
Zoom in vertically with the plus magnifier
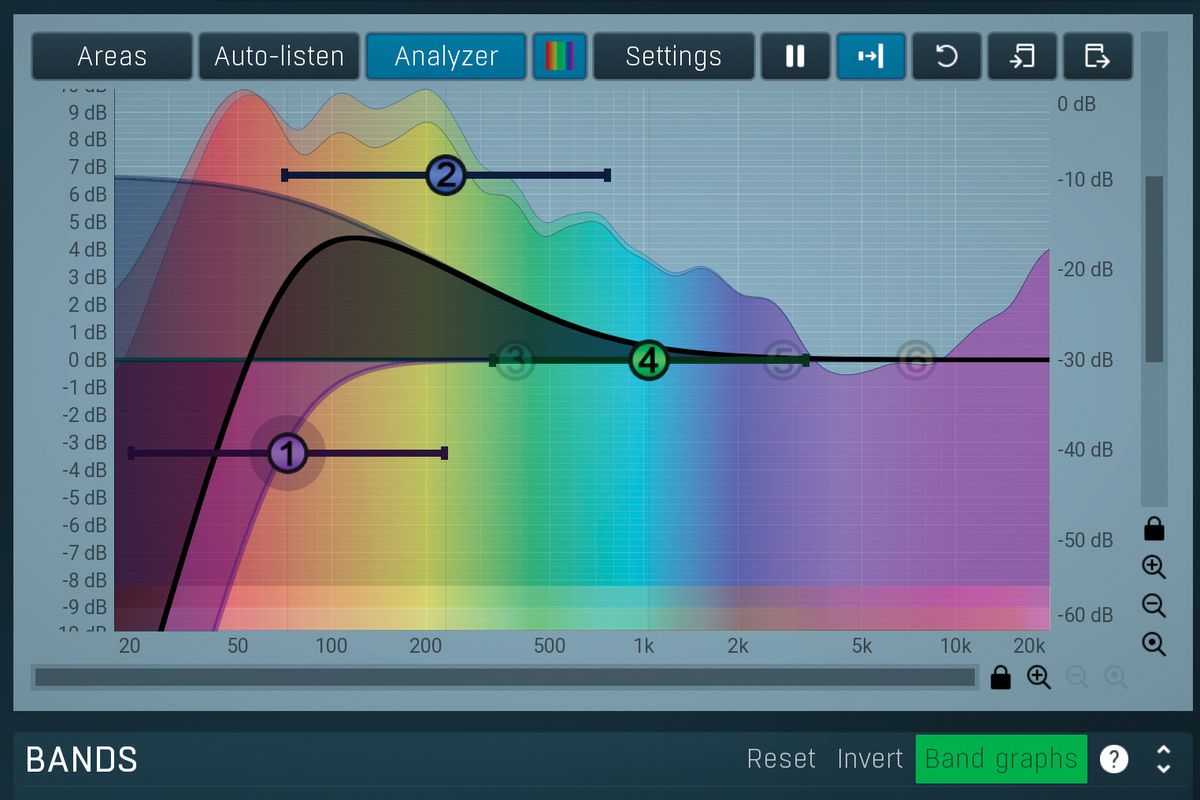[1154, 567]
